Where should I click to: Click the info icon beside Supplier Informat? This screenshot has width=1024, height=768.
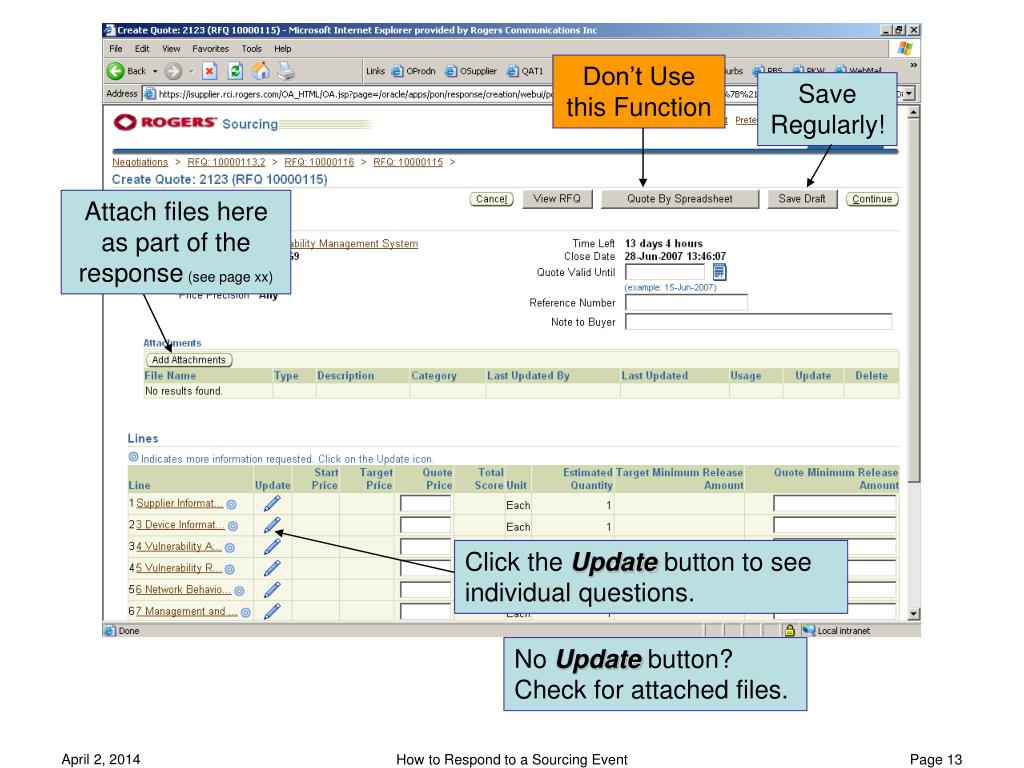pyautogui.click(x=231, y=504)
